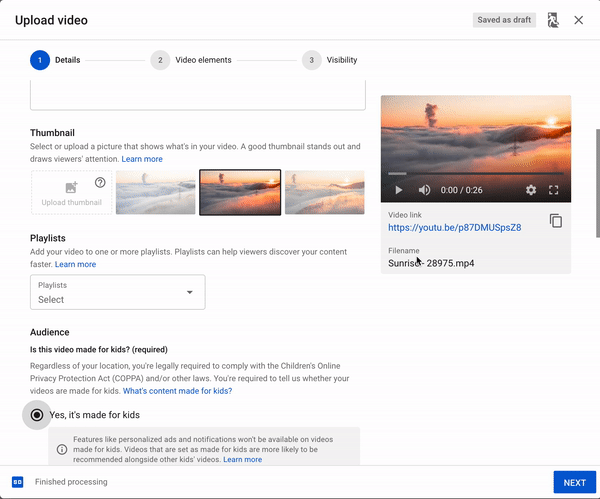This screenshot has width=600, height=499.
Task: Open What's content made for kids link
Action: (x=178, y=391)
